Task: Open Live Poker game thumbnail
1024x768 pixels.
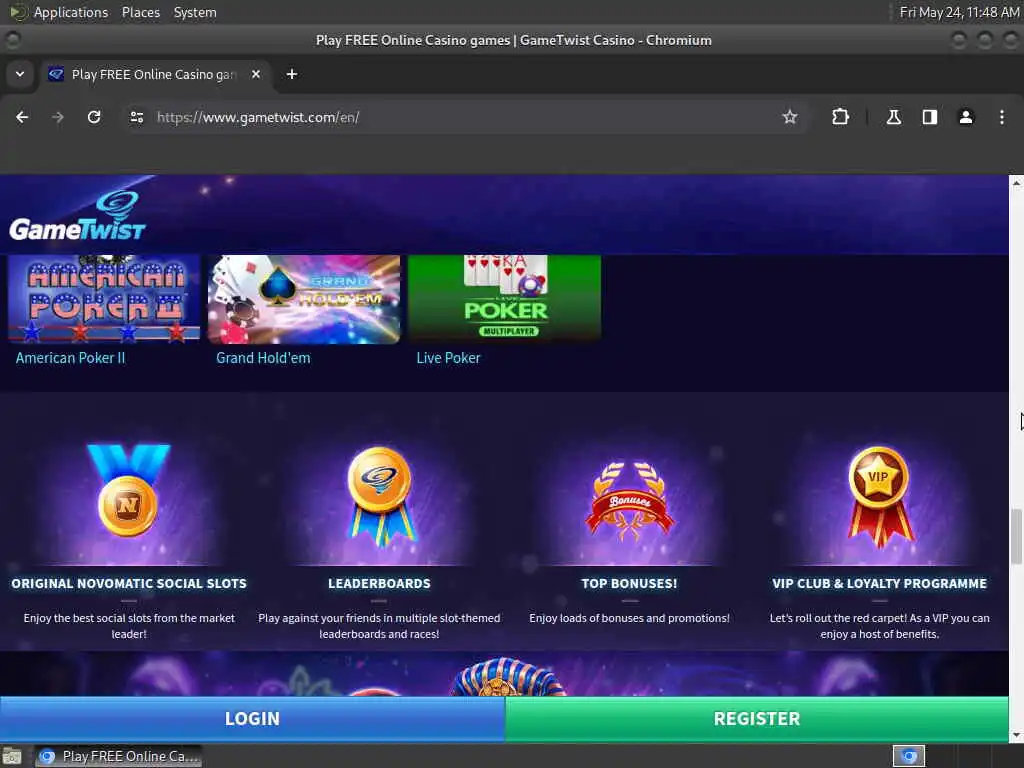Action: click(x=504, y=299)
